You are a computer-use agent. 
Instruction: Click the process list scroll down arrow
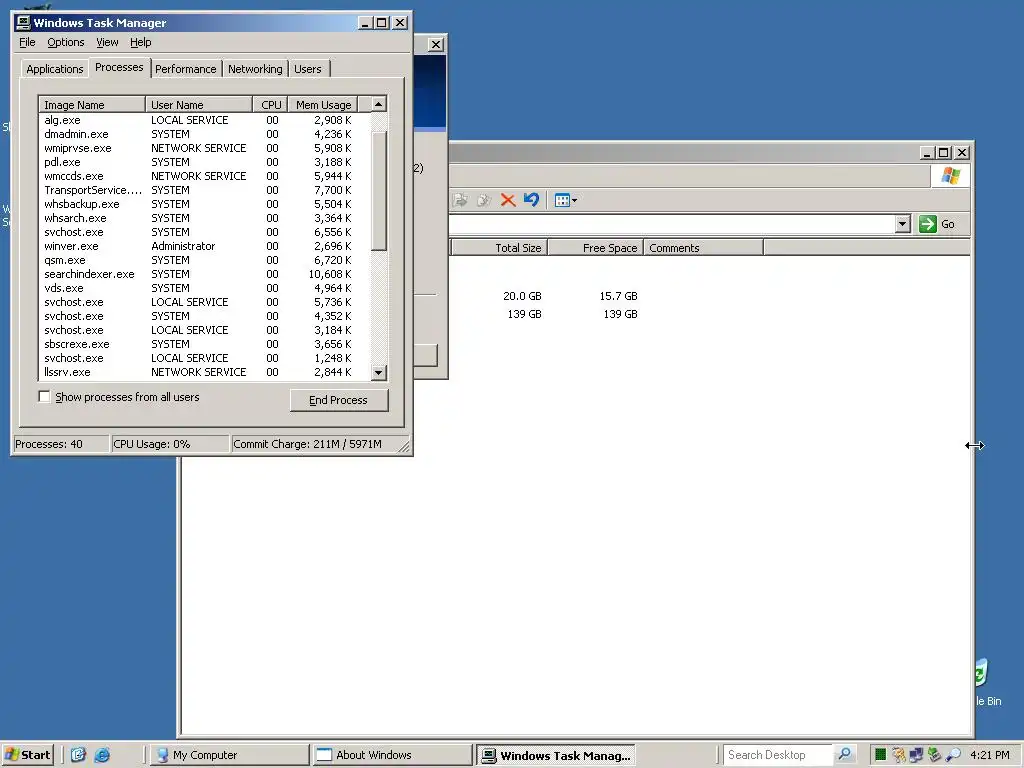tap(379, 373)
